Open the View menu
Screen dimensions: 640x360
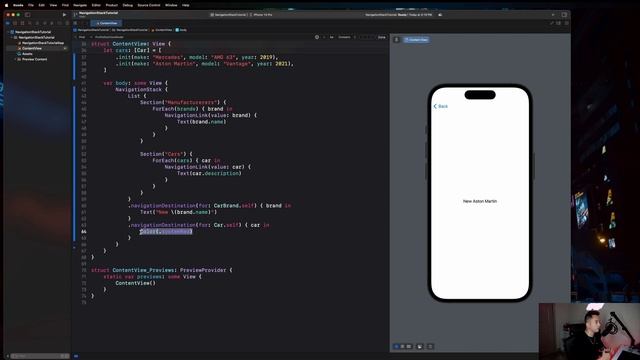pos(53,5)
